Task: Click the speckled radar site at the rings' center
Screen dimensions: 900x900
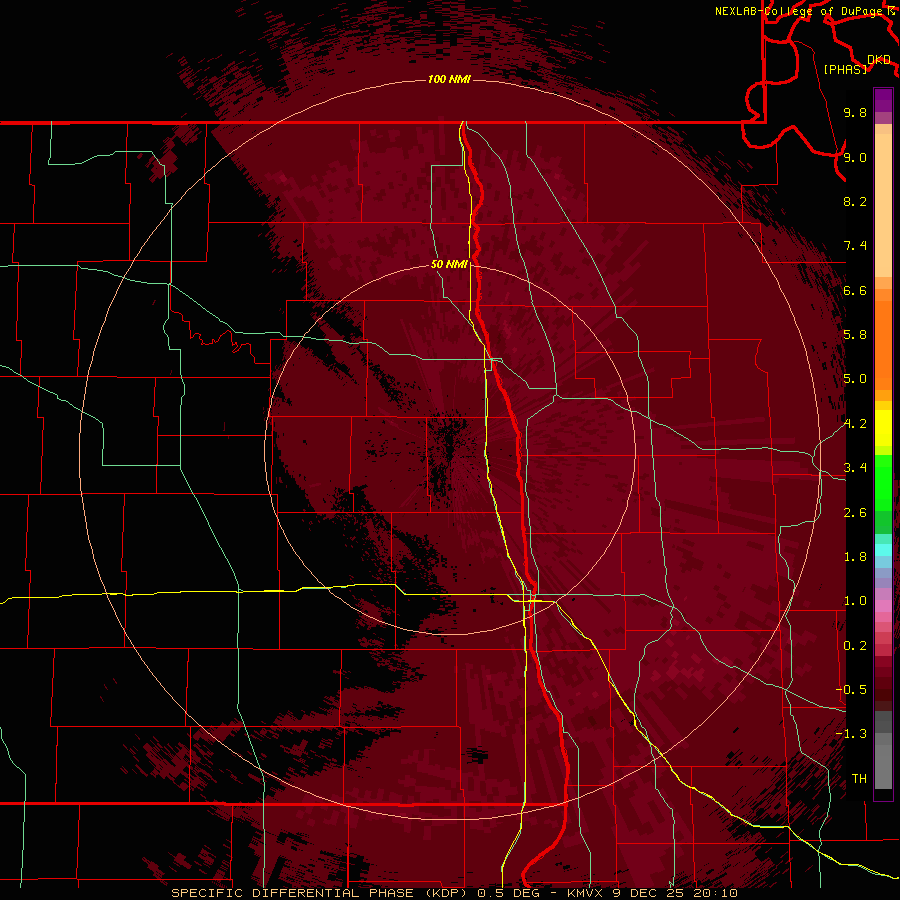Action: 449,451
